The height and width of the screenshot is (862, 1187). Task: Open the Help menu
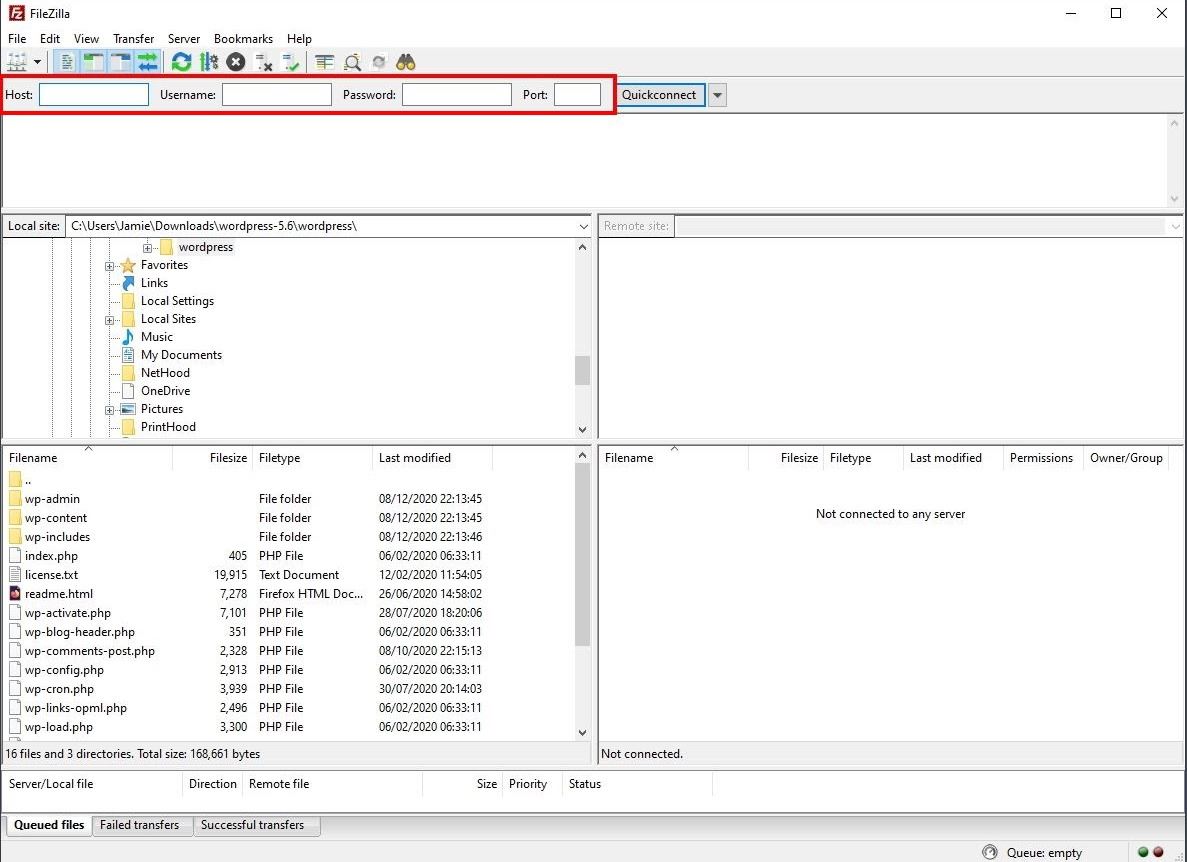299,39
